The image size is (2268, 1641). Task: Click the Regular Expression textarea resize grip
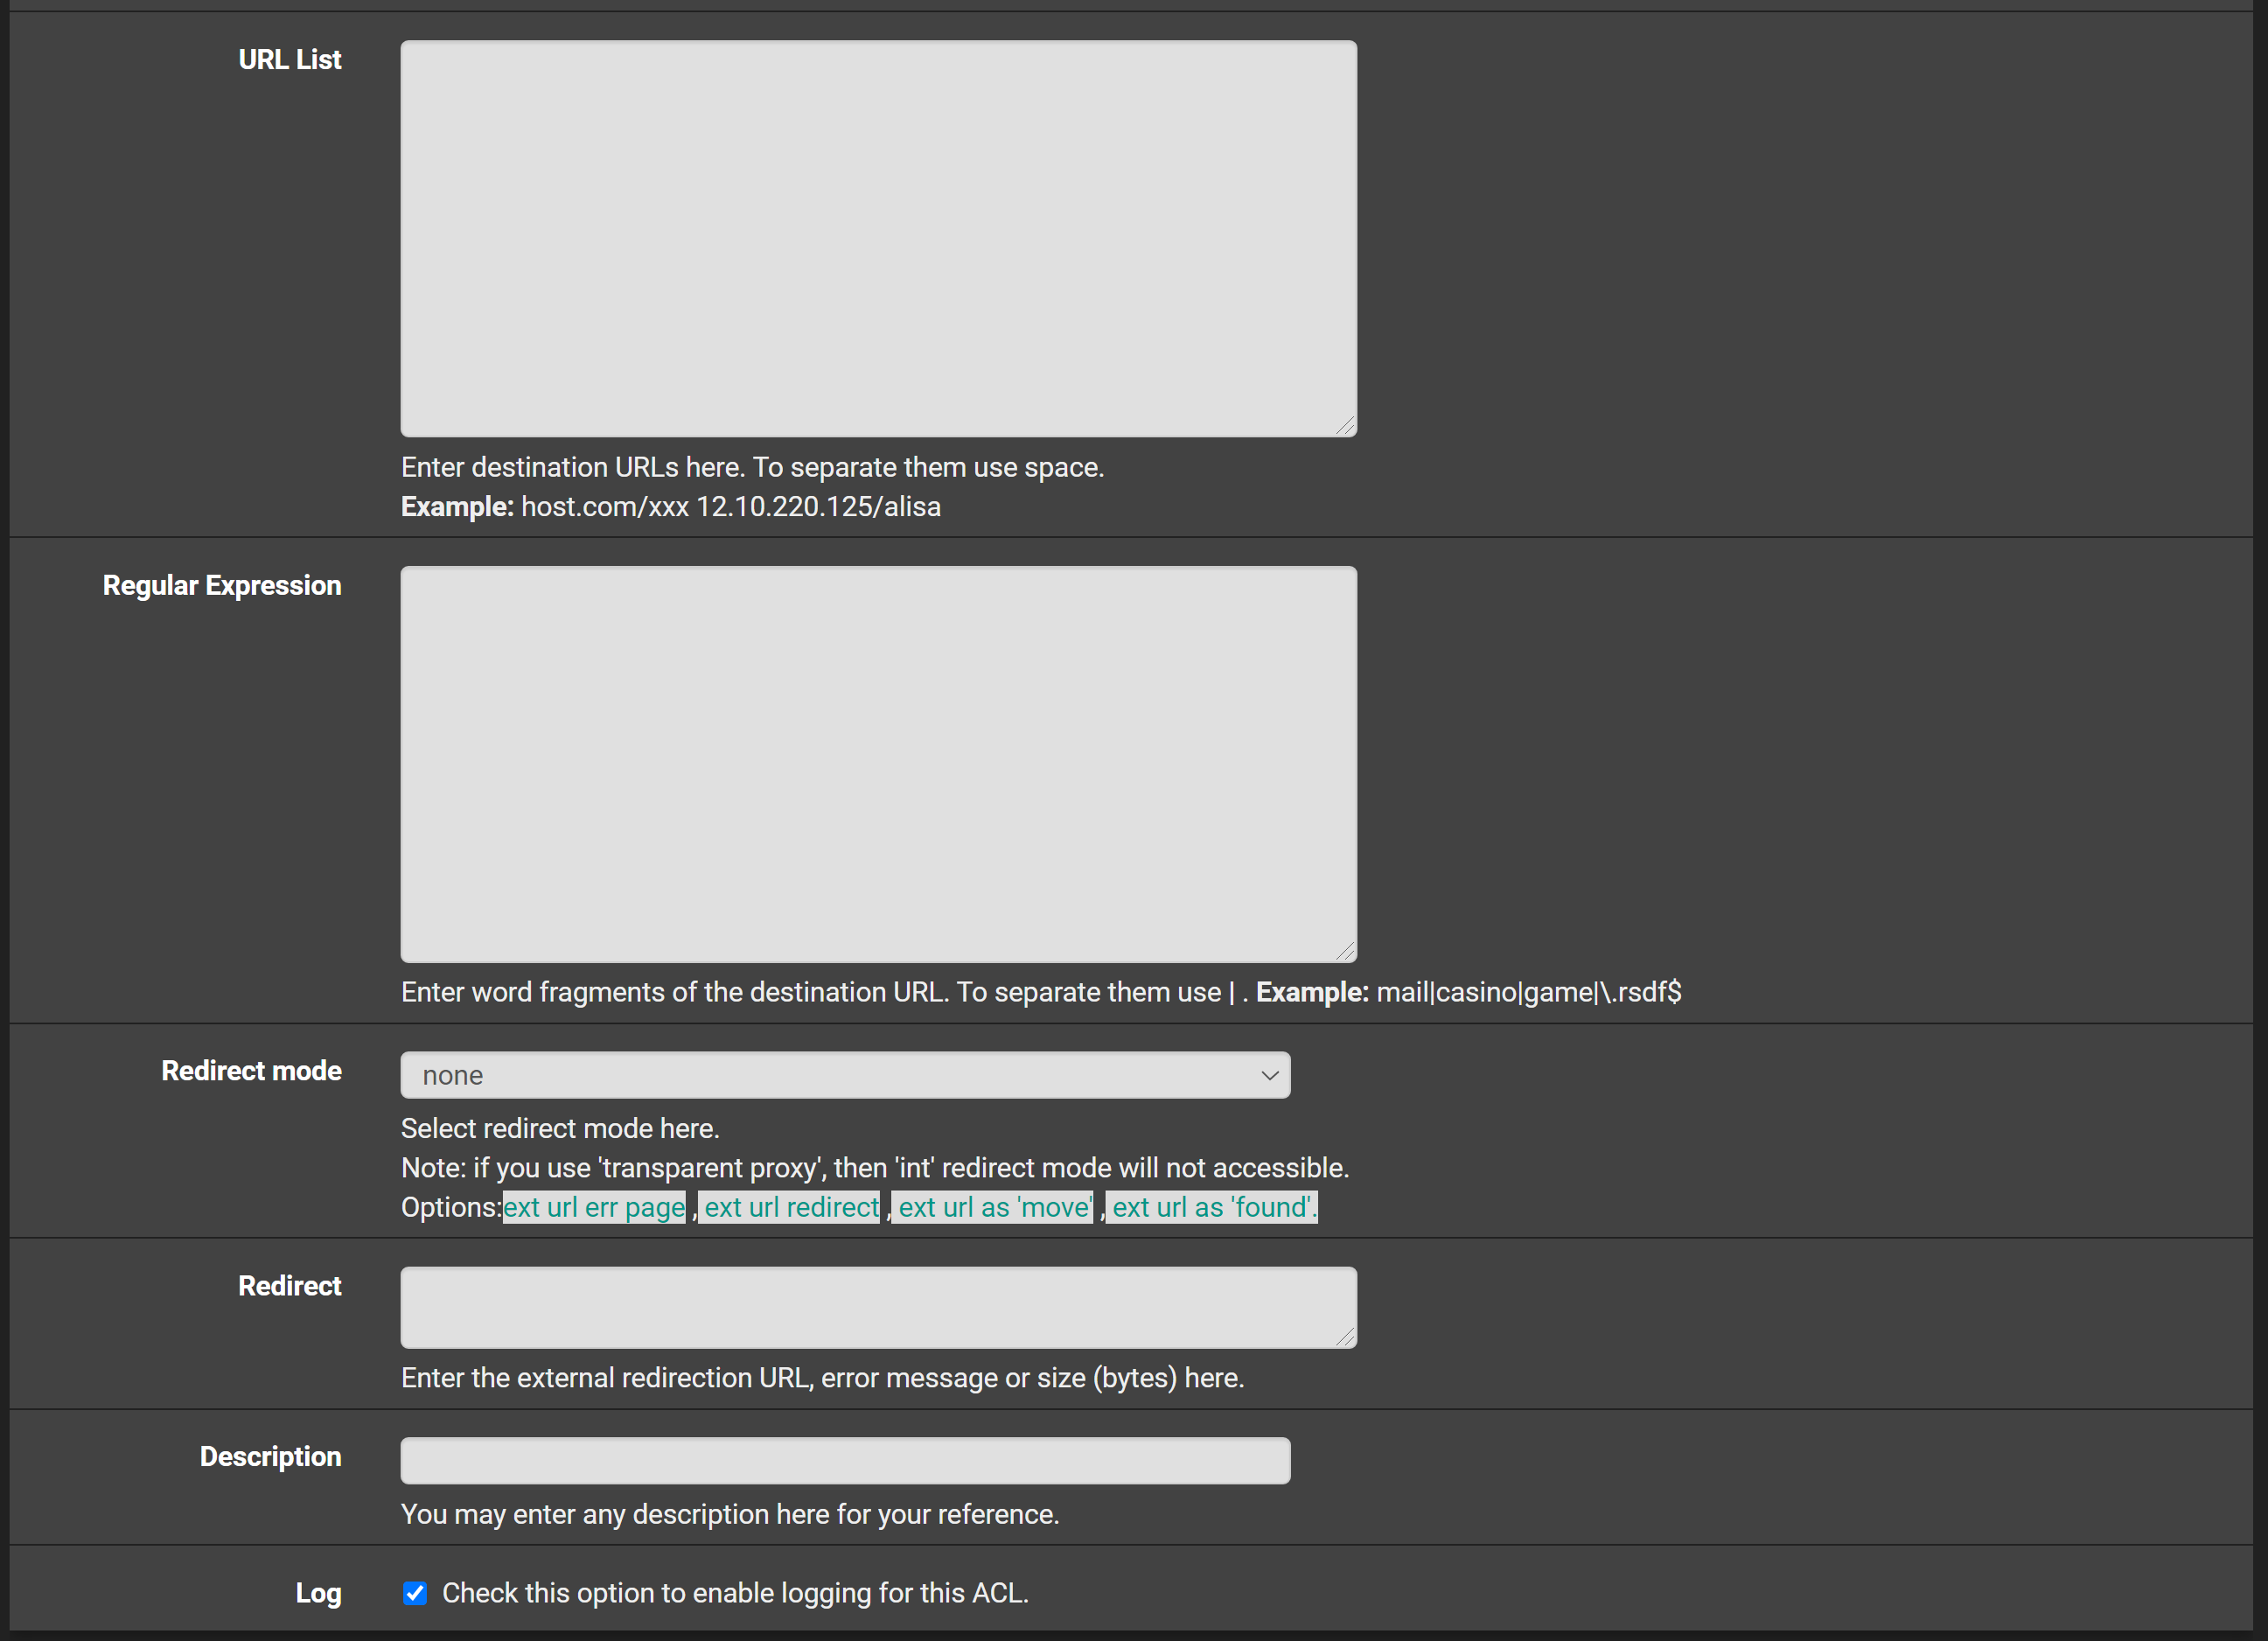point(1346,952)
